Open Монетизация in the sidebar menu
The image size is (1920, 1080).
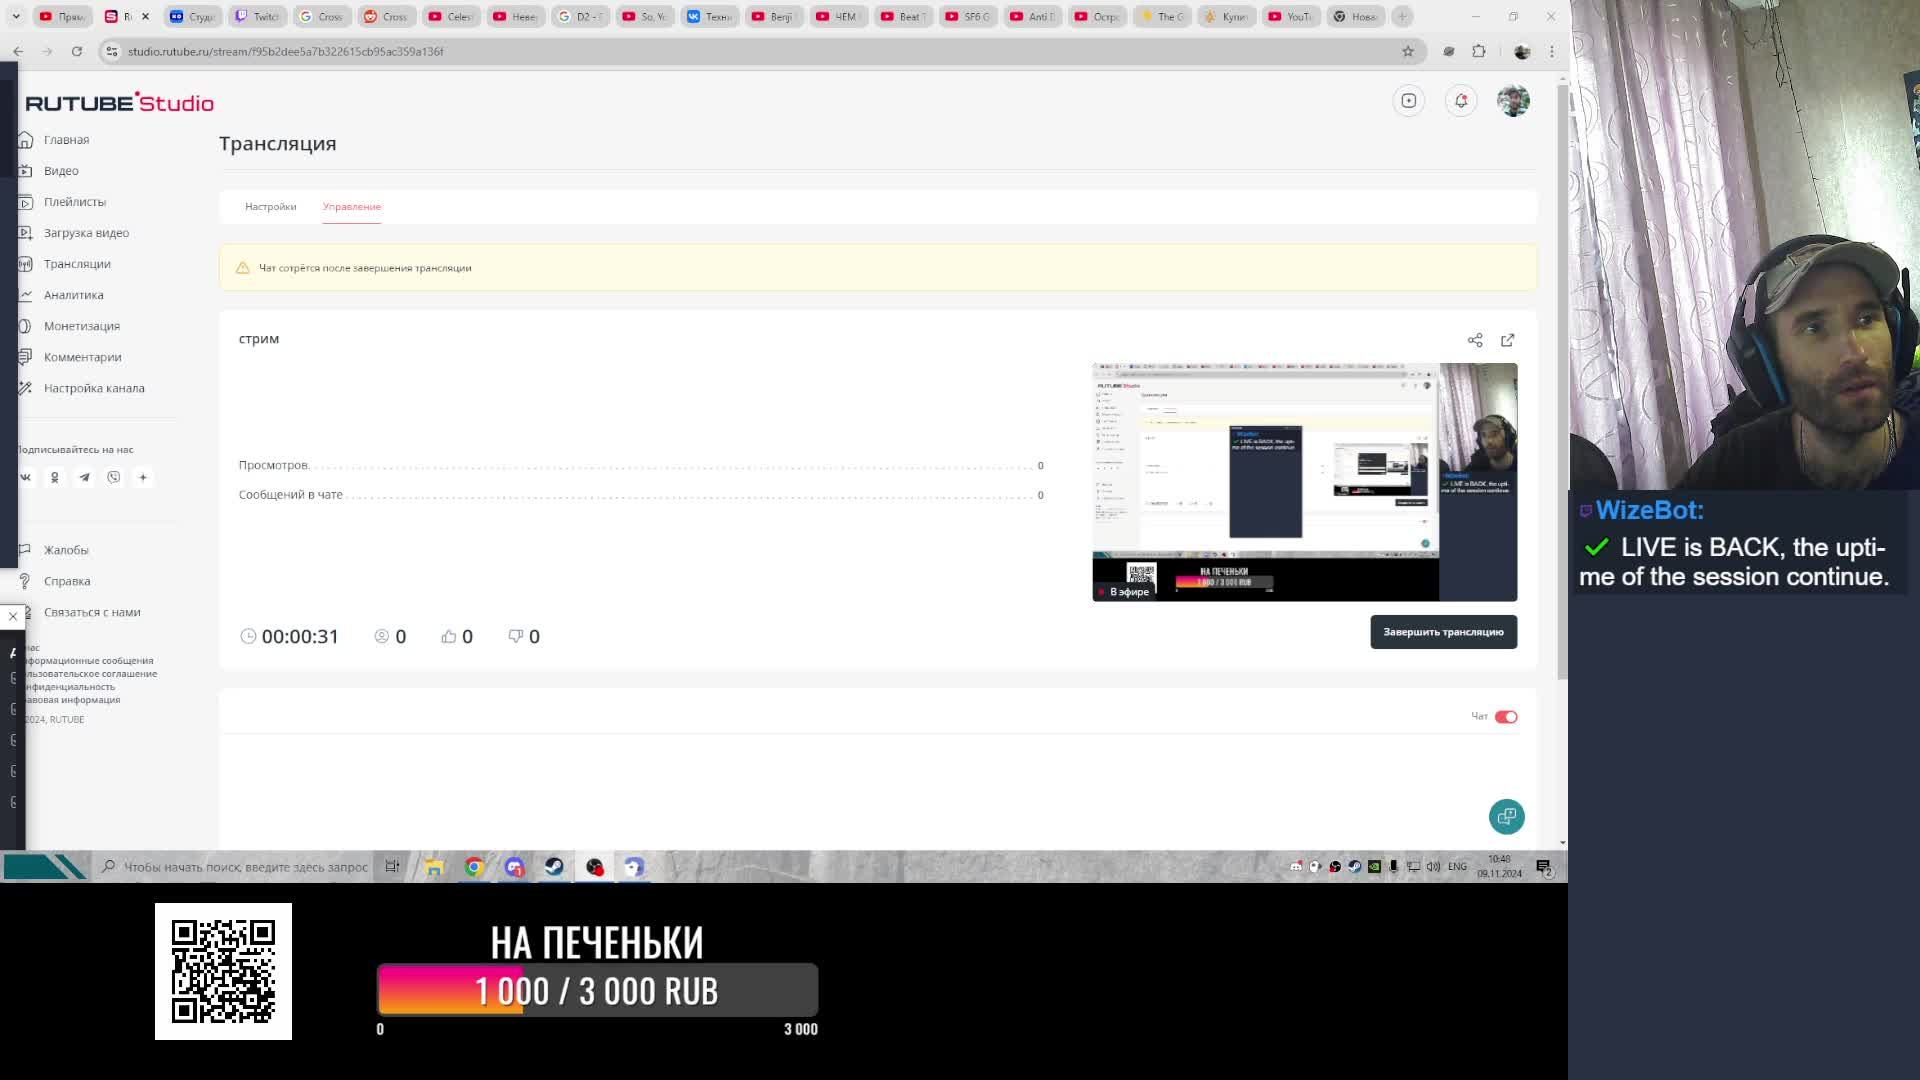pyautogui.click(x=81, y=326)
